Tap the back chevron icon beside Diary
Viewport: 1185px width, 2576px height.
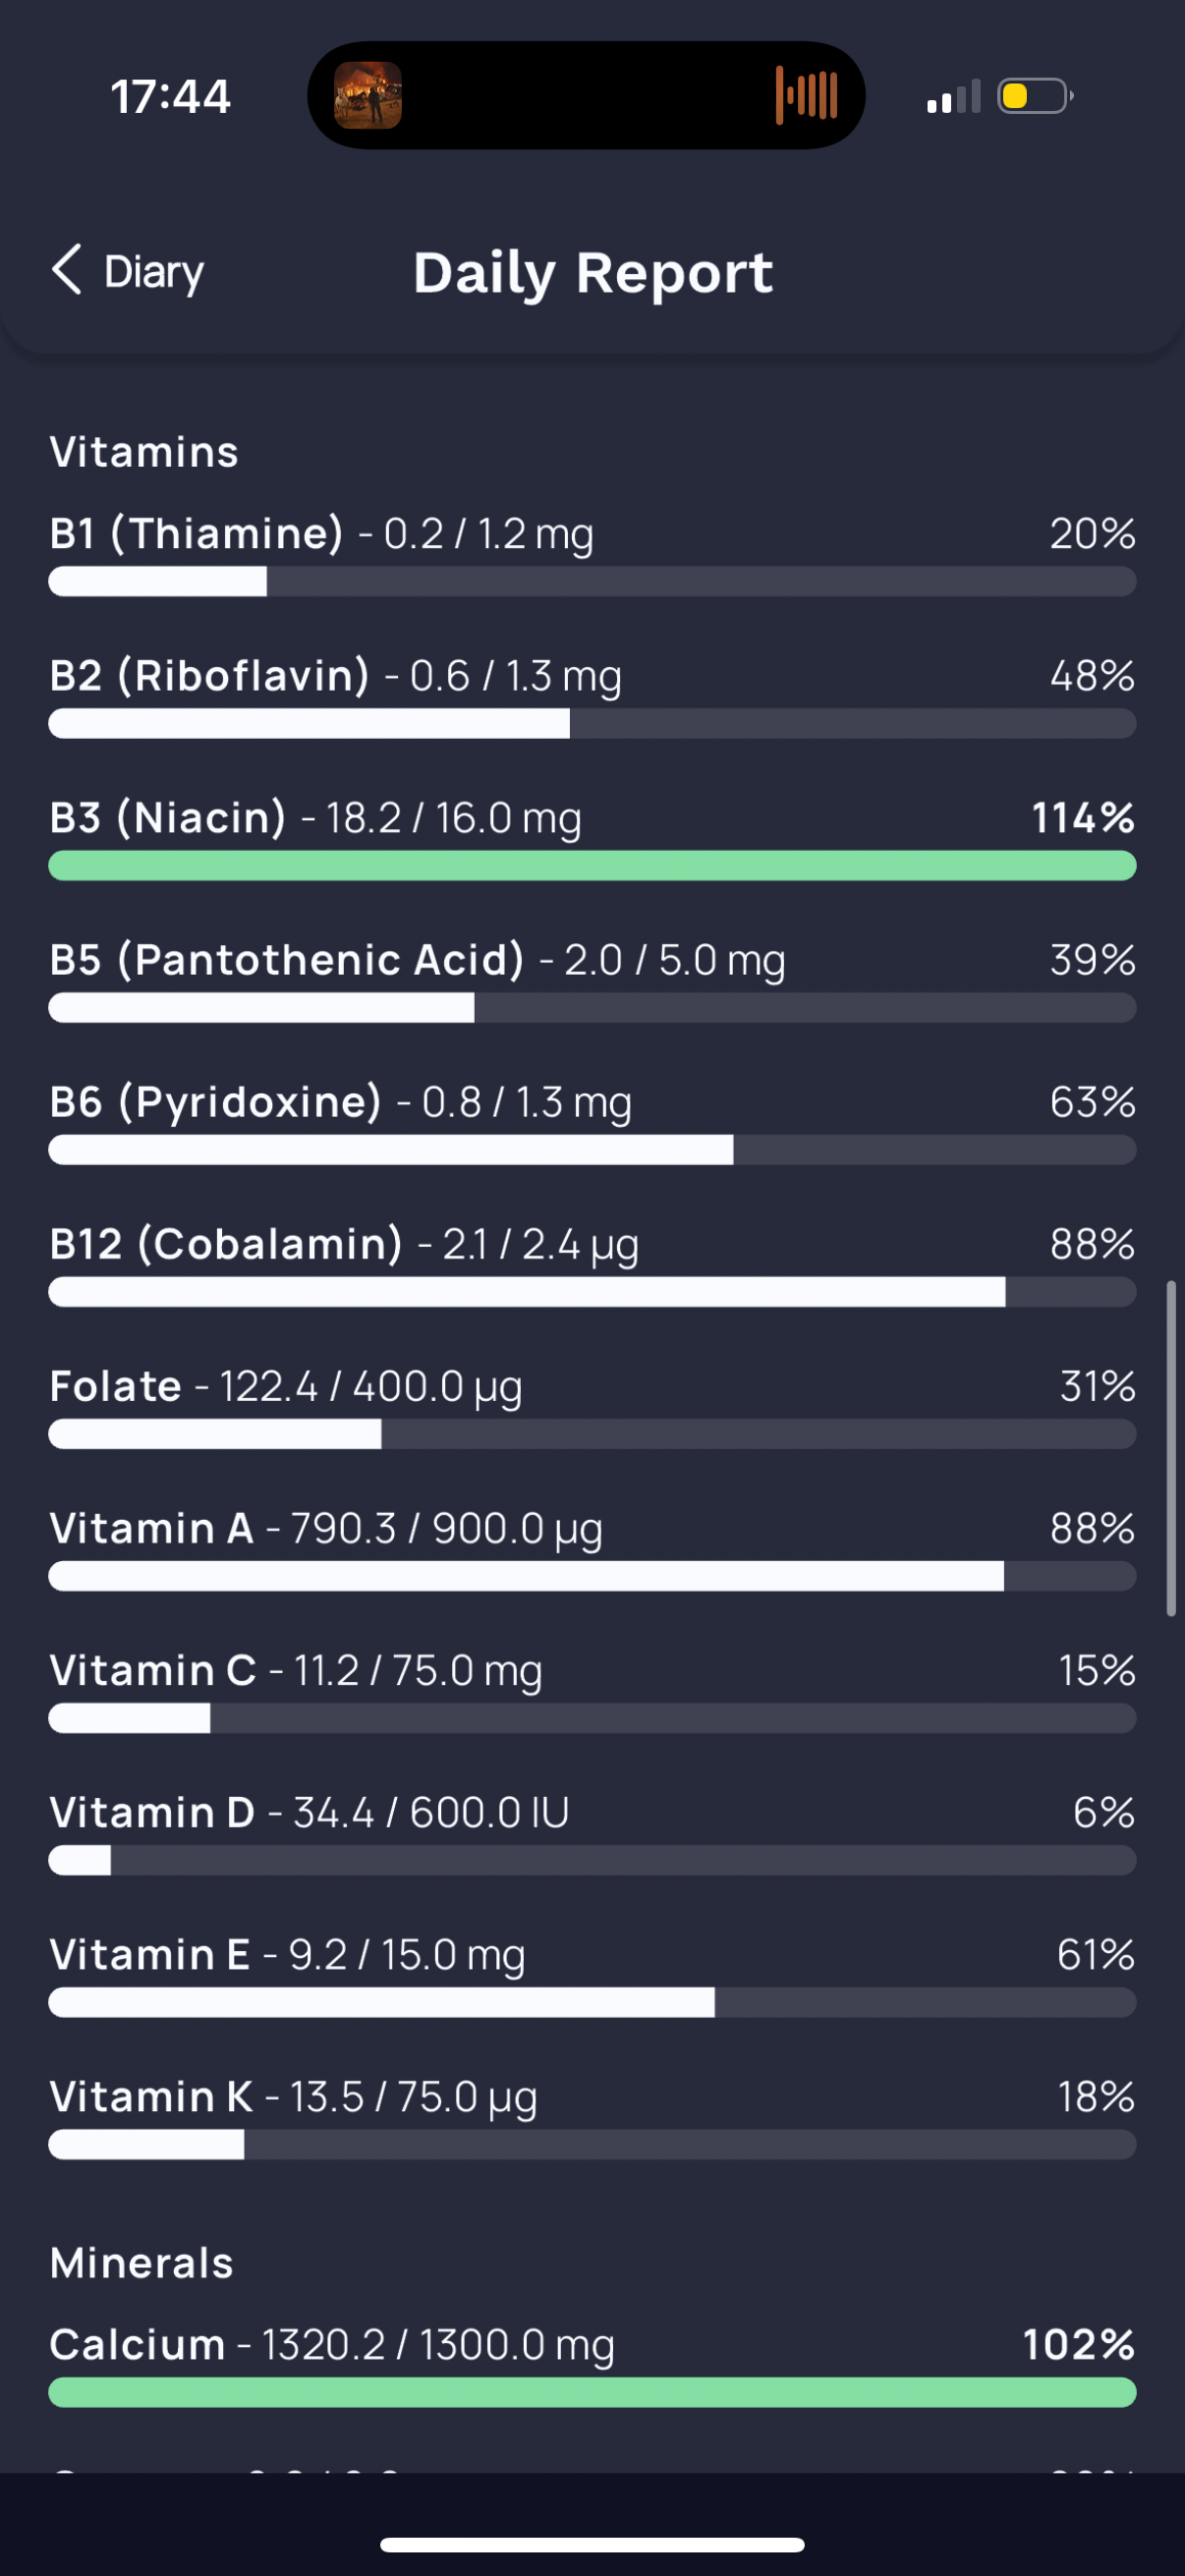click(66, 270)
